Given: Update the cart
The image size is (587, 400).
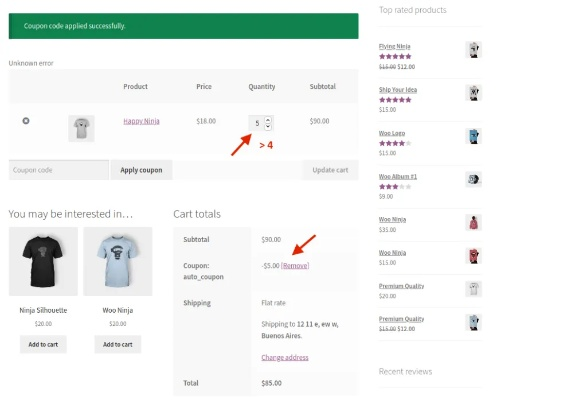Looking at the screenshot, I should coord(330,170).
